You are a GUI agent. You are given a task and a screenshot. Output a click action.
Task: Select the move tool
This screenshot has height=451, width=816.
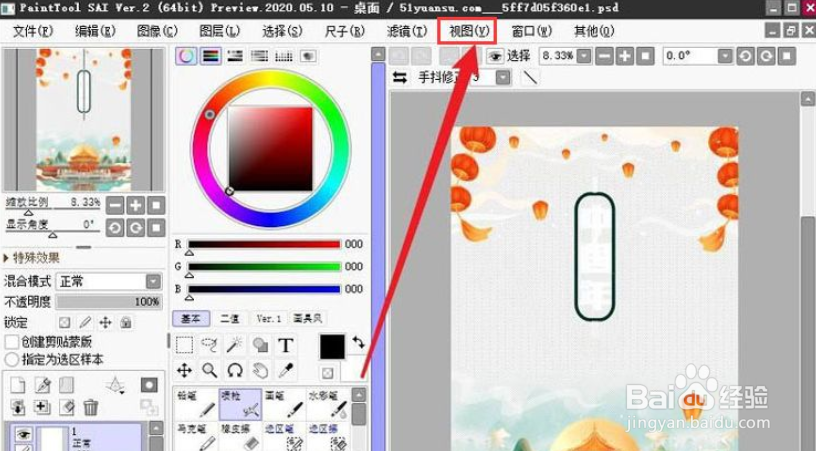[x=185, y=370]
